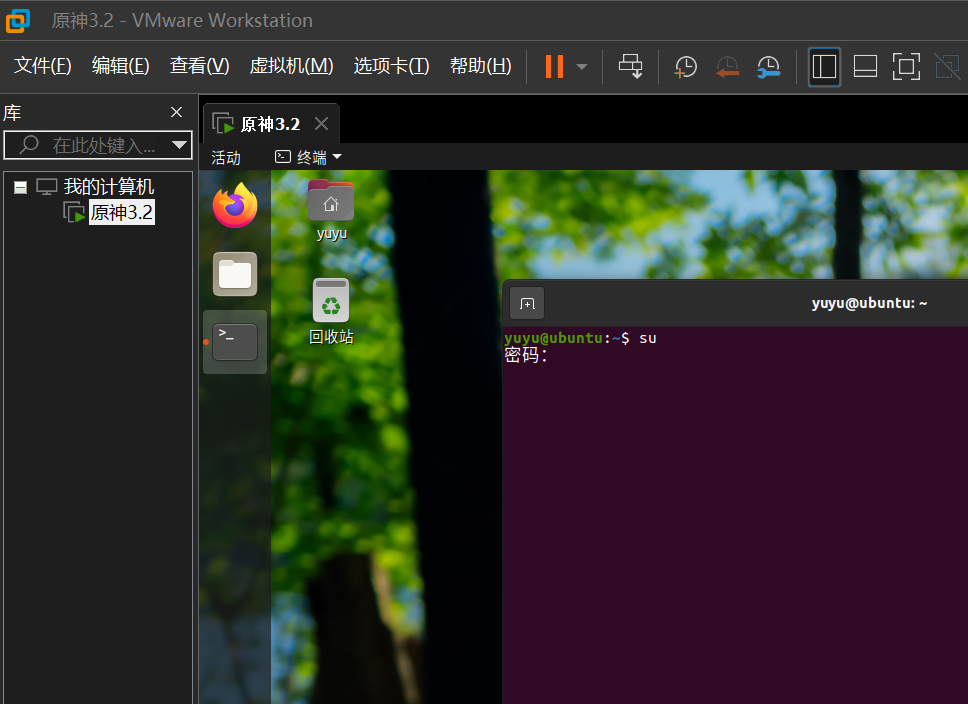Screen dimensions: 968x704
Task: Enter full screen mode
Action: (906, 67)
